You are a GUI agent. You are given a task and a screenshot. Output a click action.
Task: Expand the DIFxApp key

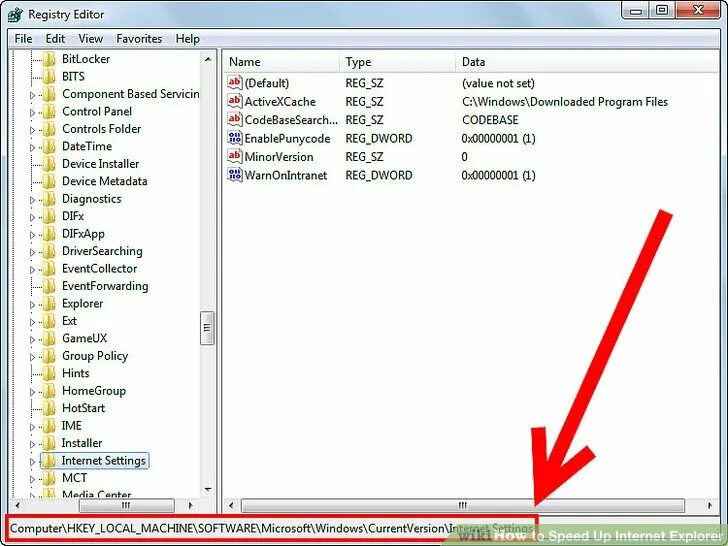pyautogui.click(x=32, y=235)
